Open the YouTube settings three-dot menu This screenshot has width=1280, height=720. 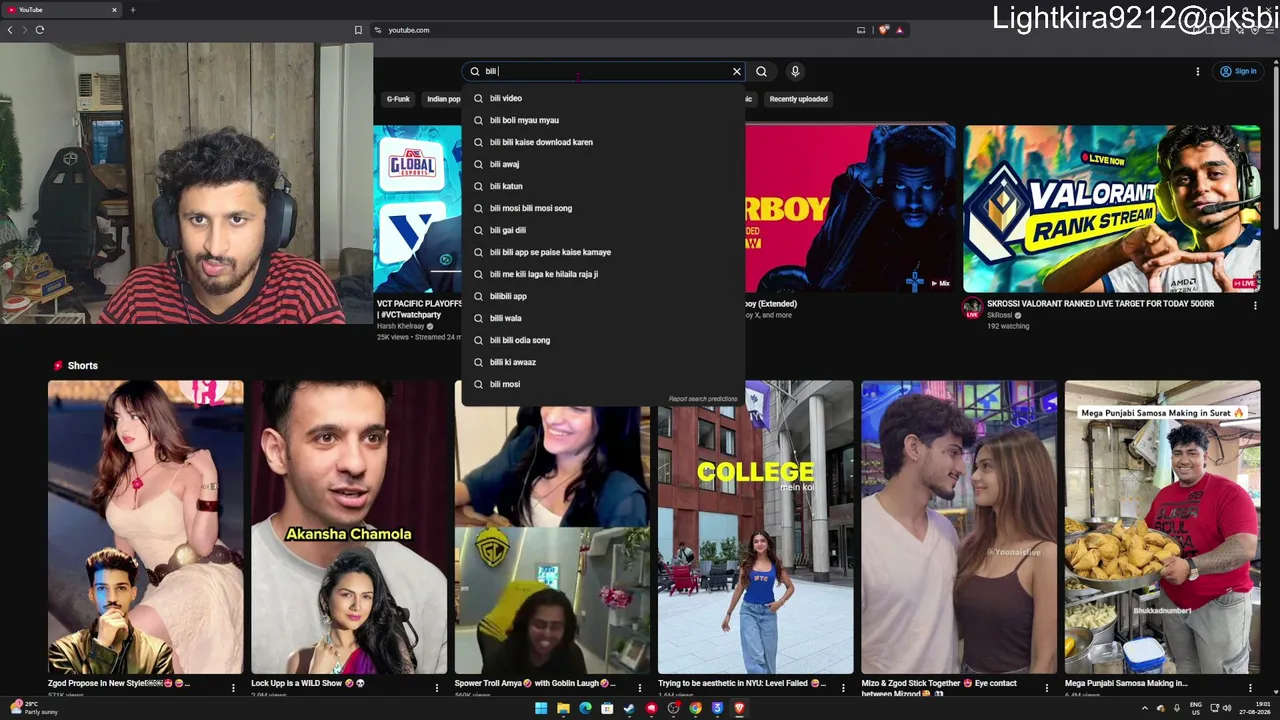coord(1197,71)
